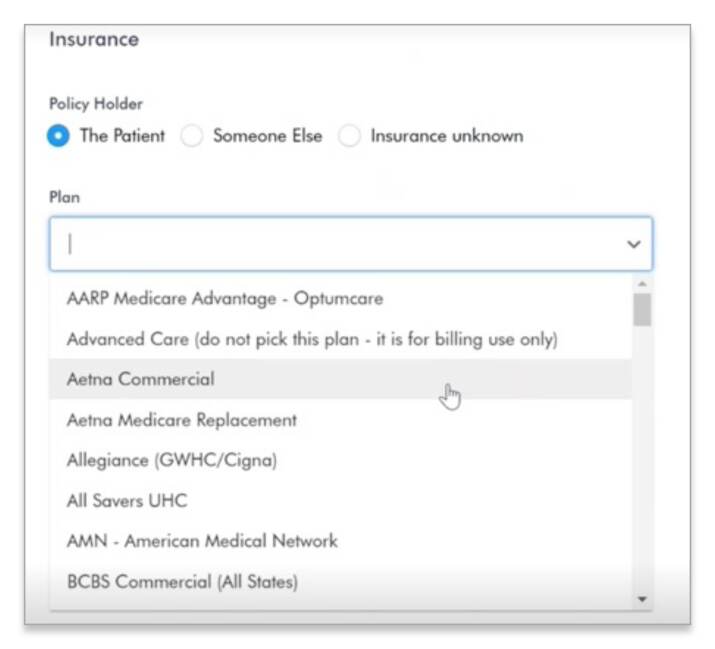Image resolution: width=715 pixels, height=649 pixels.
Task: Pick All Savers UHC plan
Action: (341, 500)
